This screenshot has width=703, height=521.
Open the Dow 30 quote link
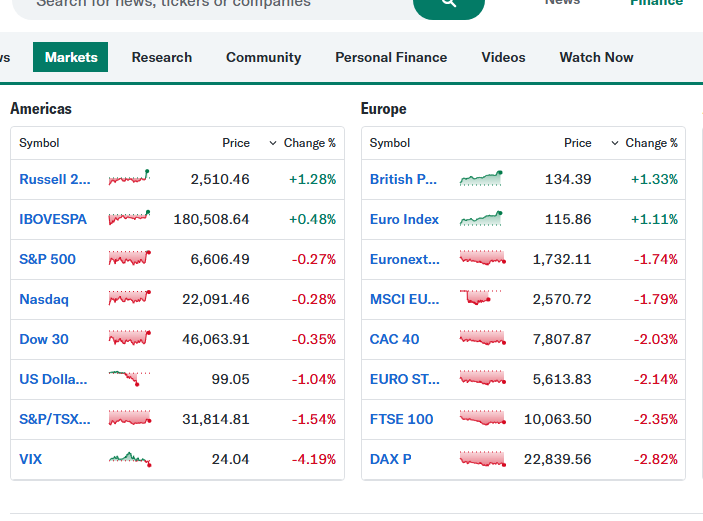pyautogui.click(x=44, y=339)
